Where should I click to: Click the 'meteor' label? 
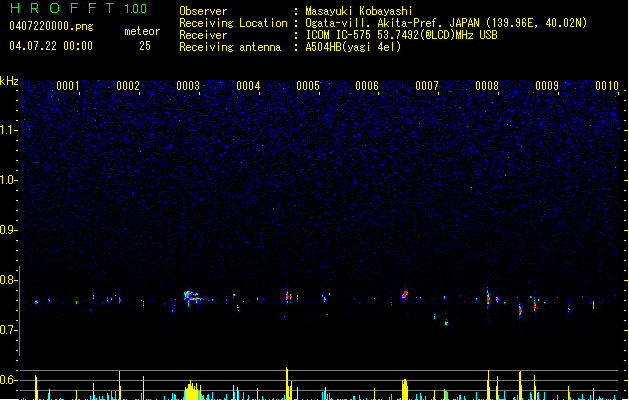[x=142, y=31]
